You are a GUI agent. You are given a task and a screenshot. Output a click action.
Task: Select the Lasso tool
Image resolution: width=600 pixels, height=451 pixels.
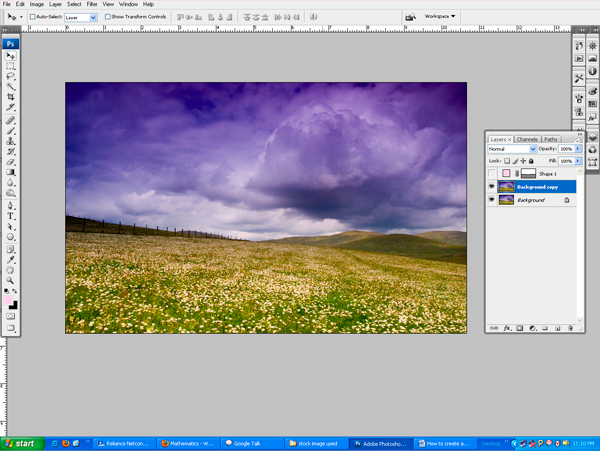pyautogui.click(x=11, y=76)
